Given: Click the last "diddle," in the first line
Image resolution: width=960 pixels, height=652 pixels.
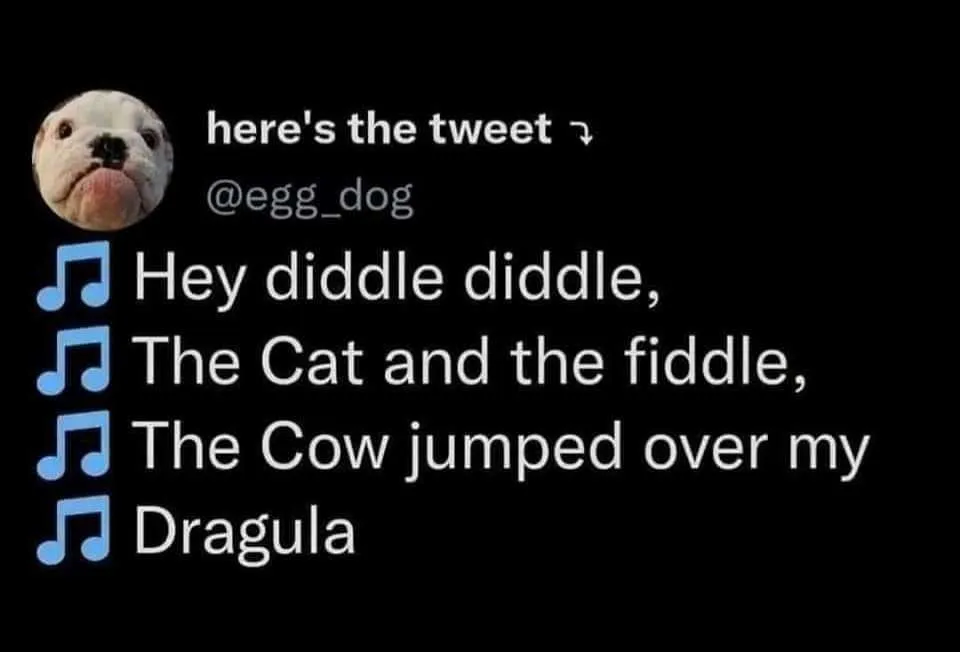Looking at the screenshot, I should [563, 279].
